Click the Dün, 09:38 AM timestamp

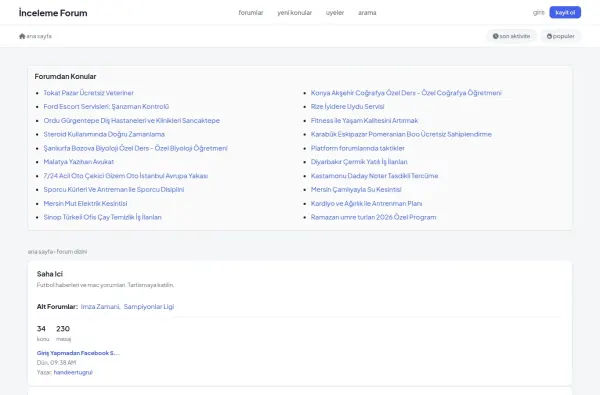click(56, 362)
